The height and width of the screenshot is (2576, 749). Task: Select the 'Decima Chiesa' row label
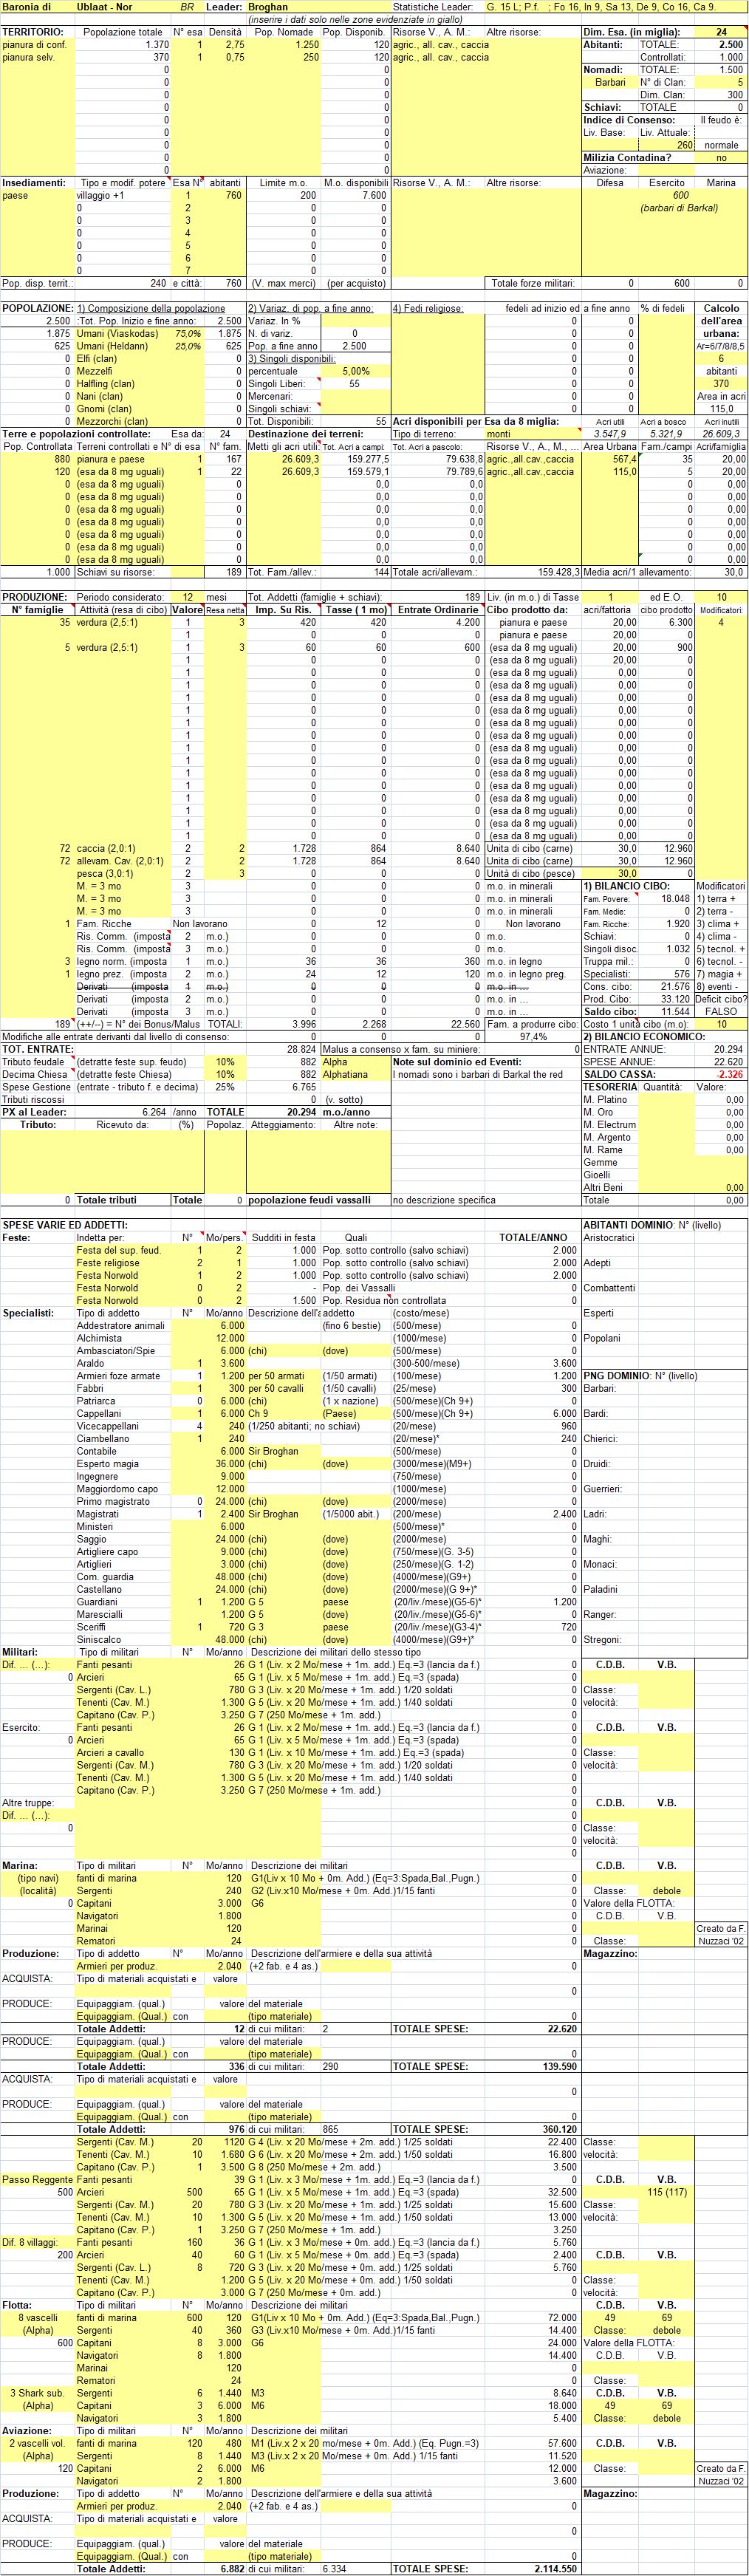click(x=35, y=1074)
